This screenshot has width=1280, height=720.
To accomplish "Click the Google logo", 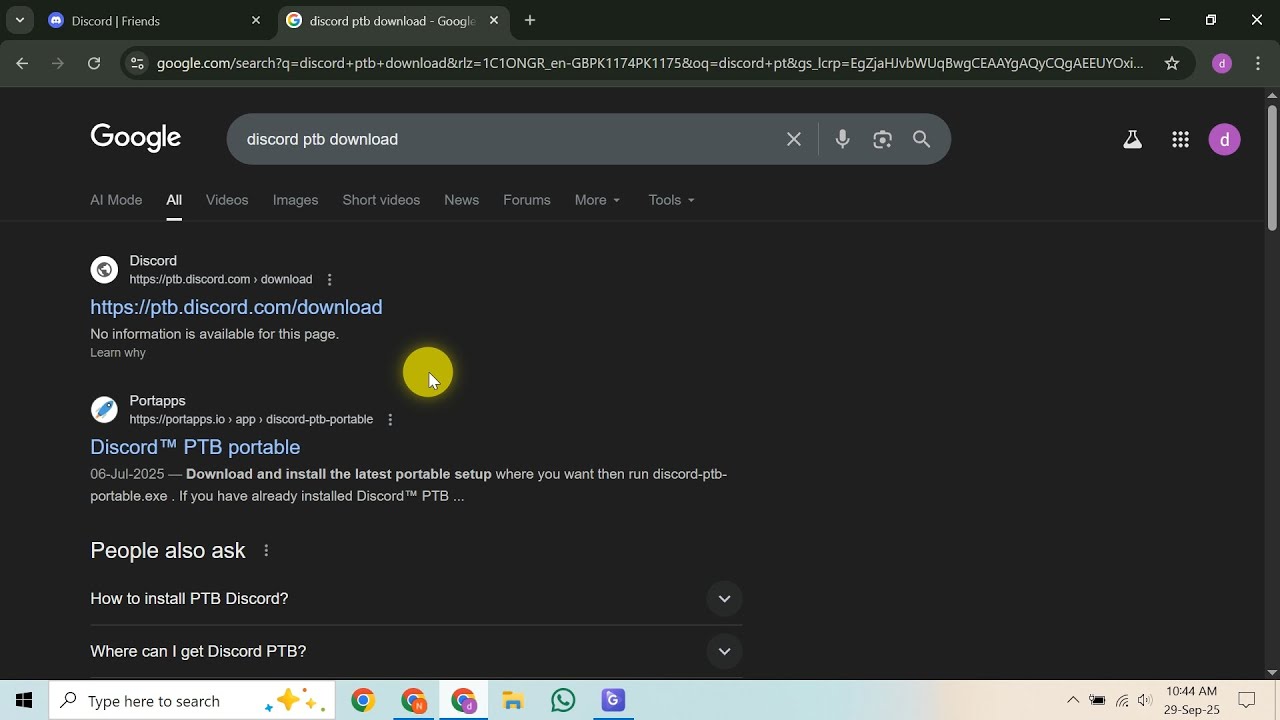I will 136,138.
